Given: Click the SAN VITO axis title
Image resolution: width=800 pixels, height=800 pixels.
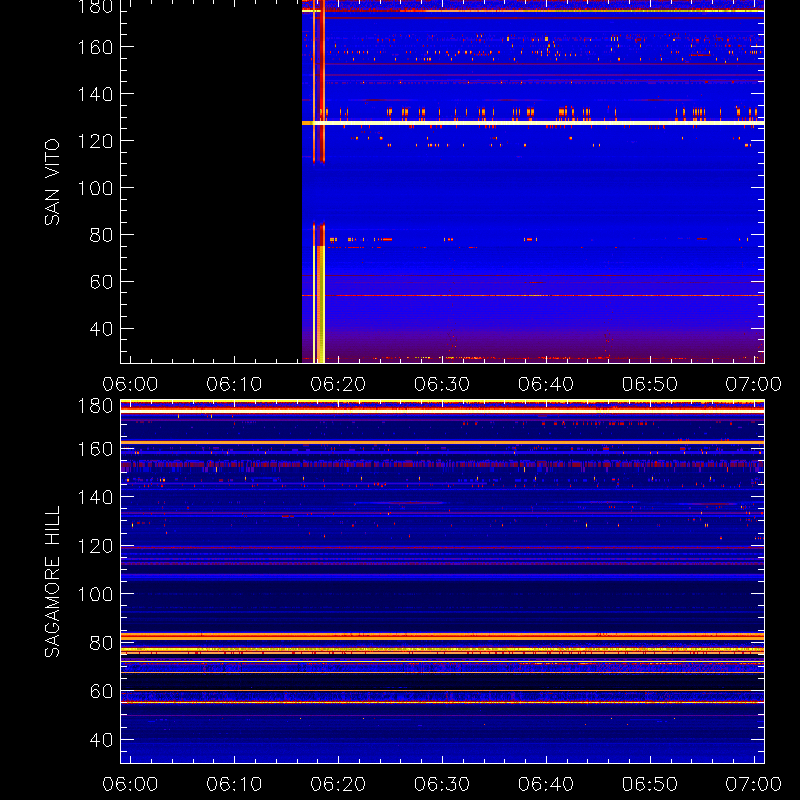Looking at the screenshot, I should 52,182.
